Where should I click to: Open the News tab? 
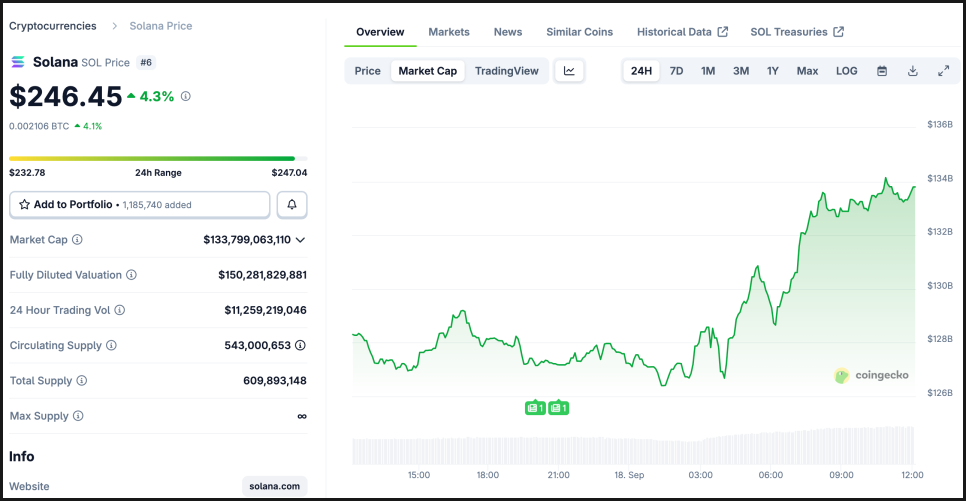(x=508, y=32)
